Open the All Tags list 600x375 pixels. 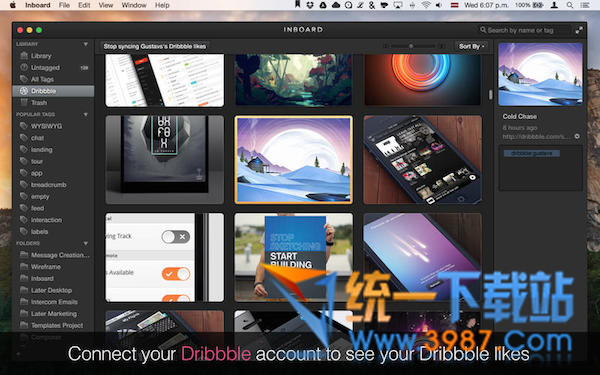pos(53,79)
